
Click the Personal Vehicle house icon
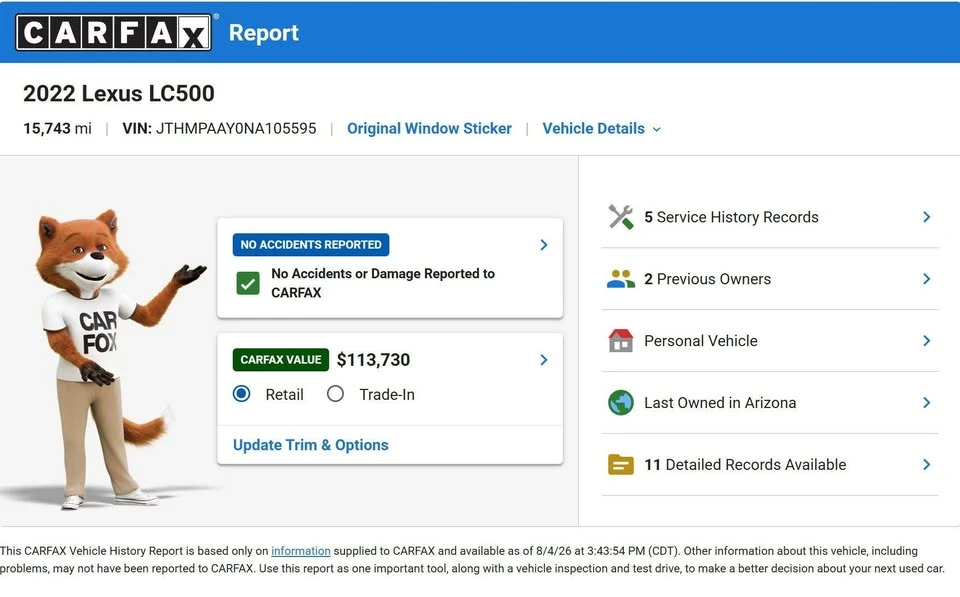(621, 340)
